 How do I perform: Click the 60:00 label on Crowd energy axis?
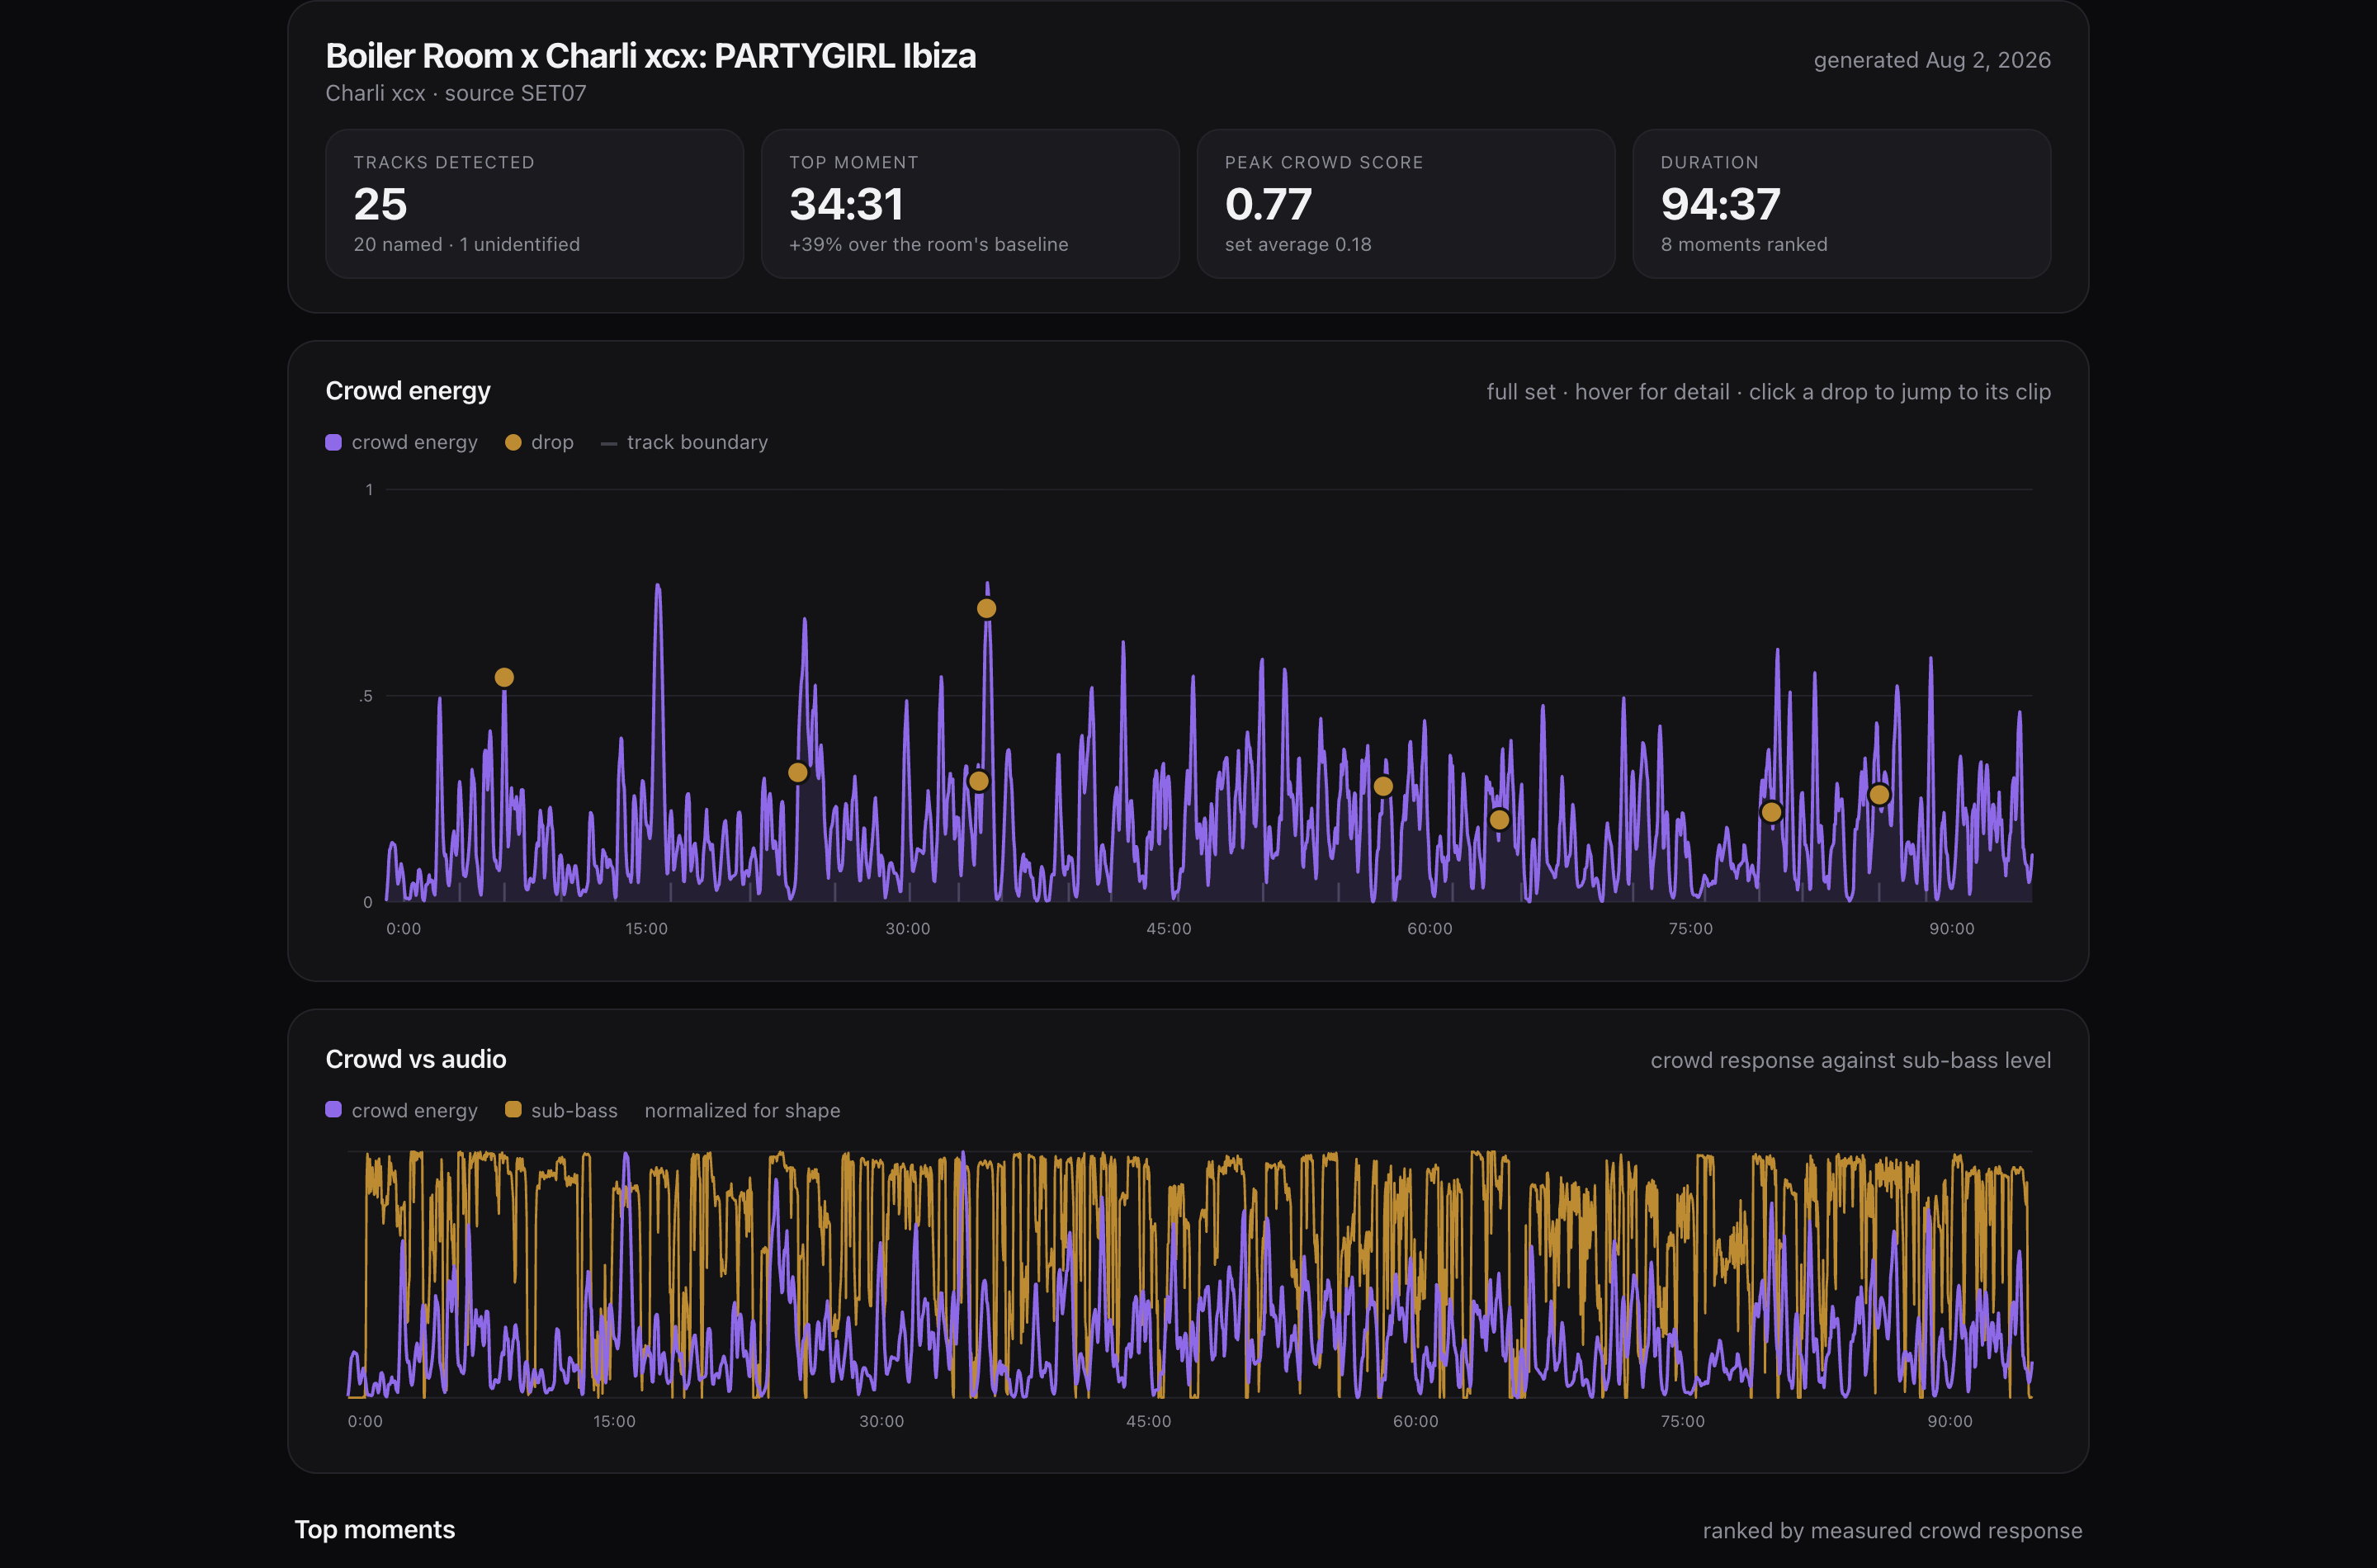[x=1430, y=929]
